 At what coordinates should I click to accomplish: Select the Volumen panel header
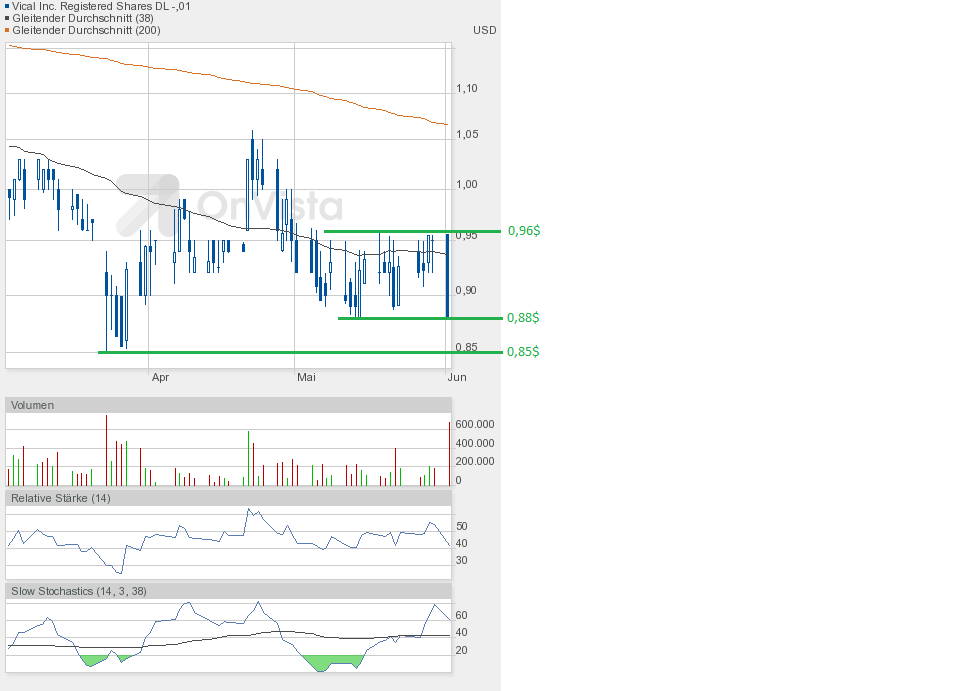coord(33,405)
